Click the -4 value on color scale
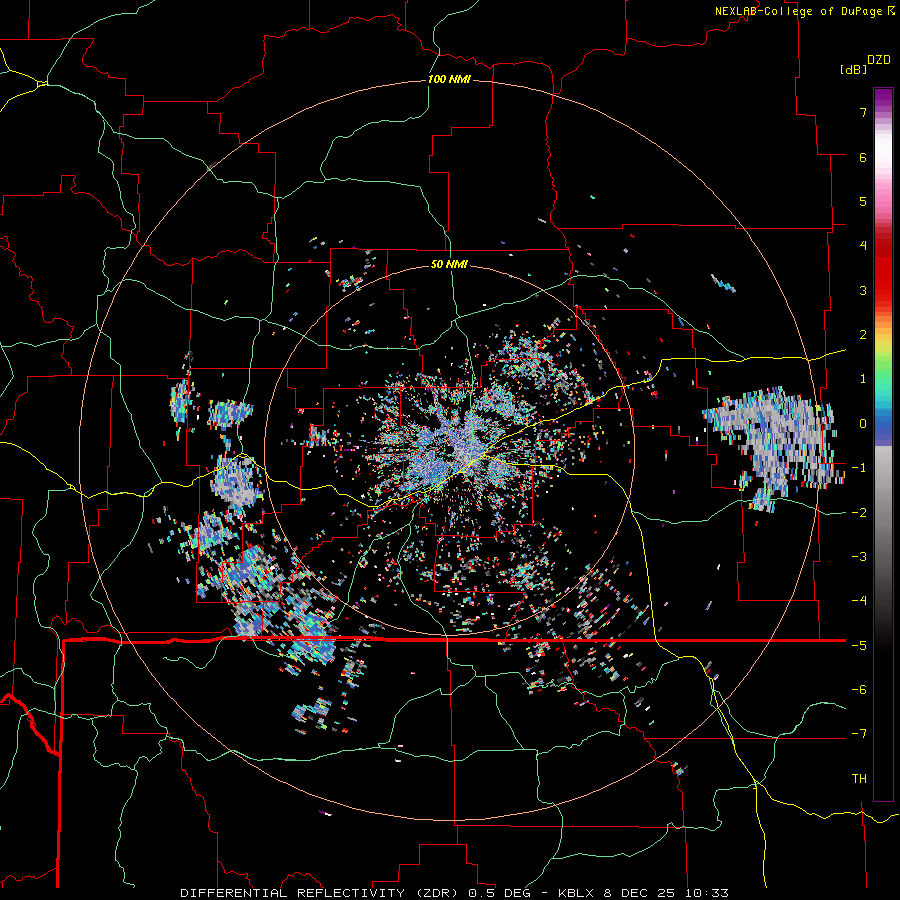The image size is (900, 900). [x=859, y=601]
